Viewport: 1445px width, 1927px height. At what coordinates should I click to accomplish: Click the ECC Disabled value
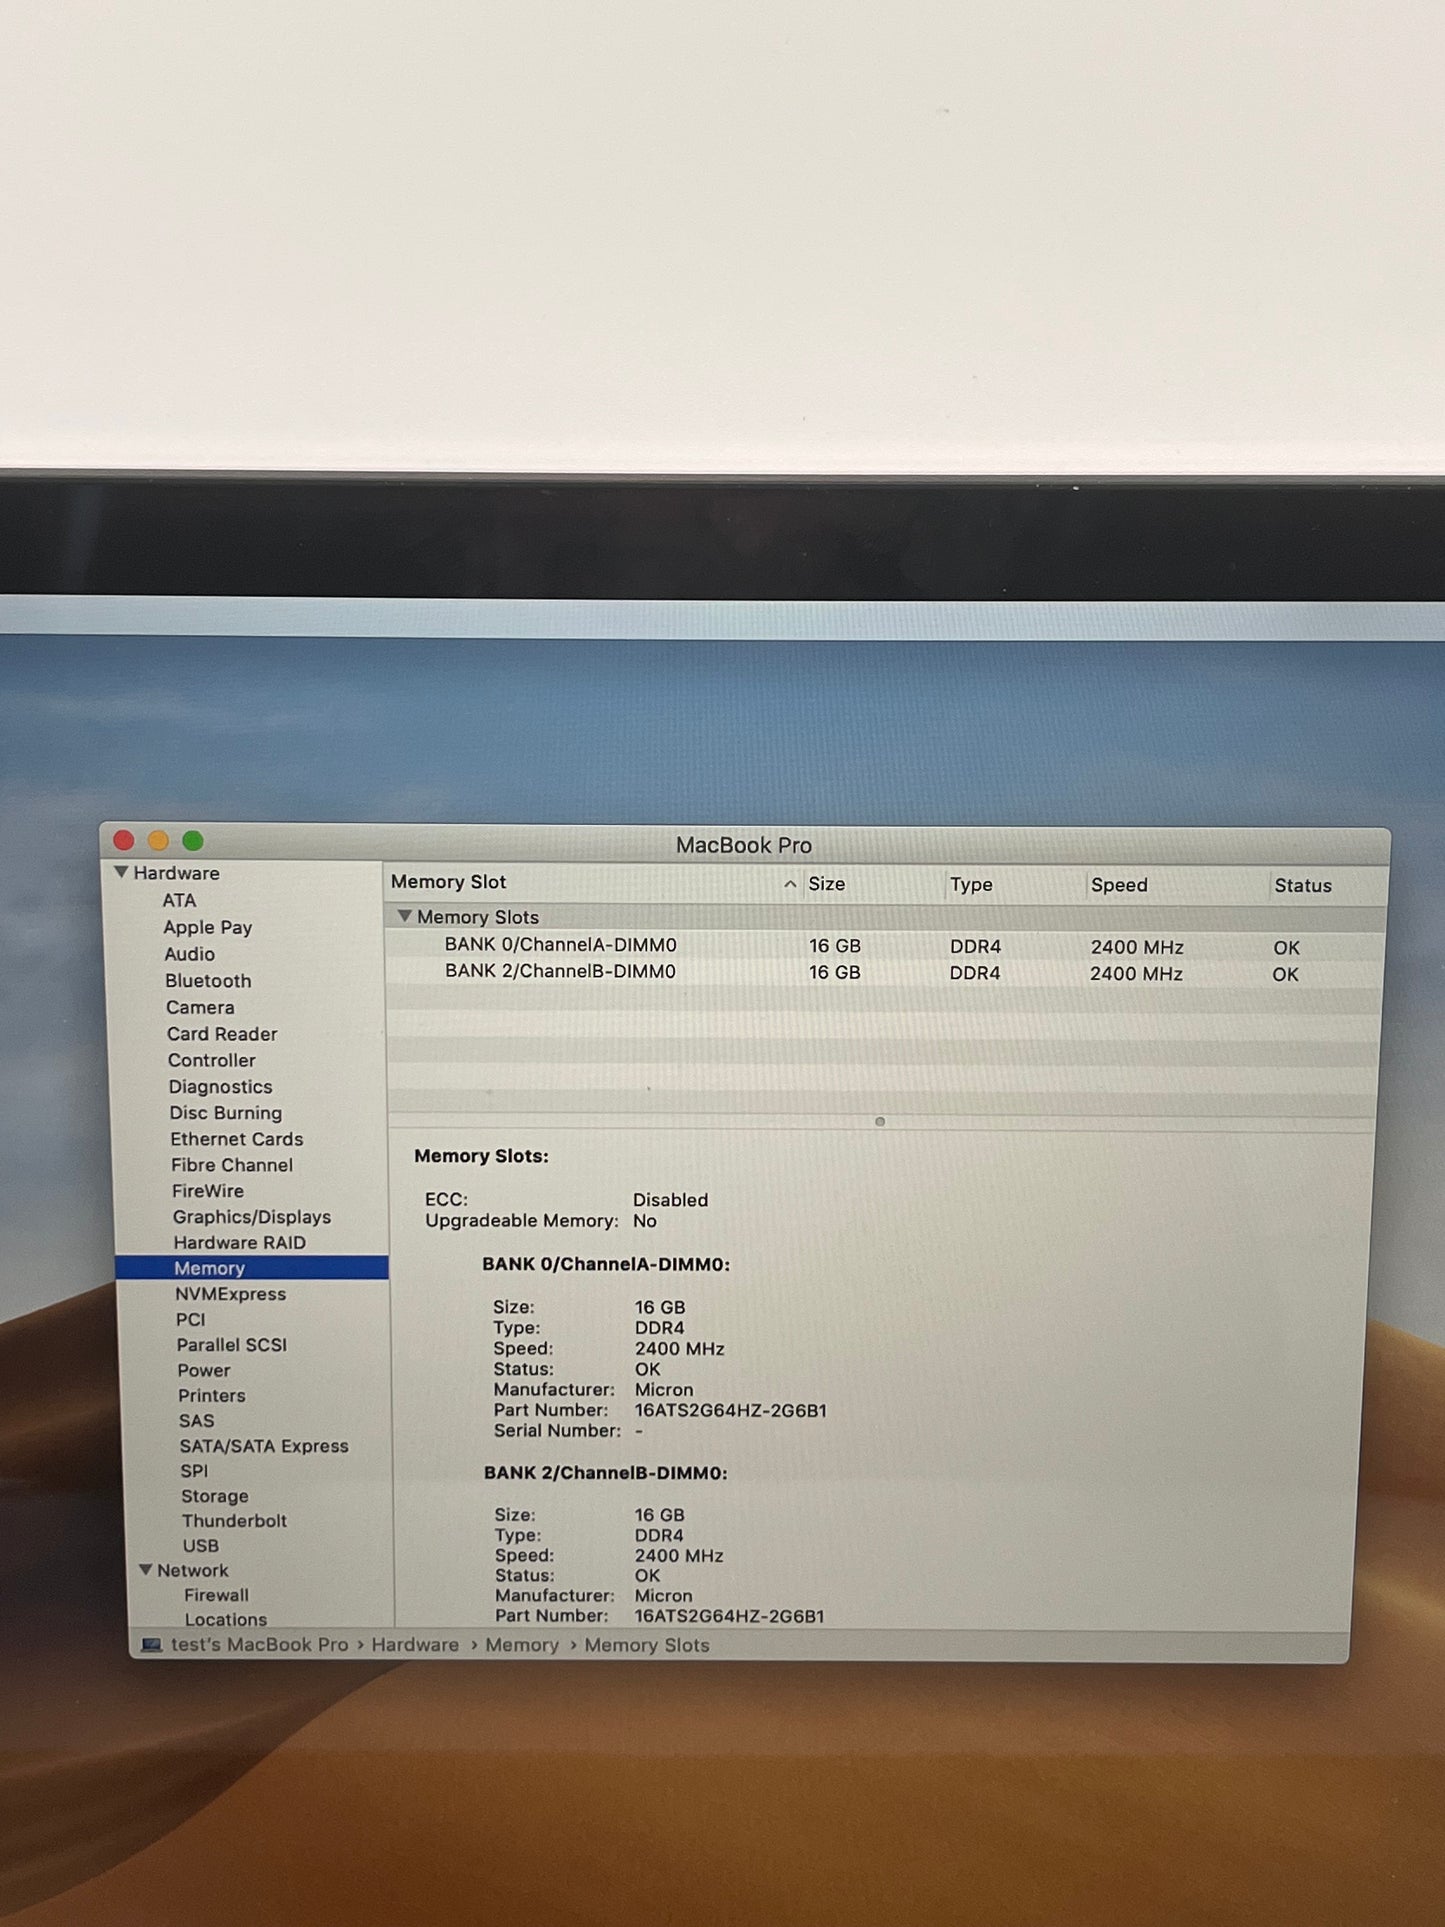coord(670,1200)
